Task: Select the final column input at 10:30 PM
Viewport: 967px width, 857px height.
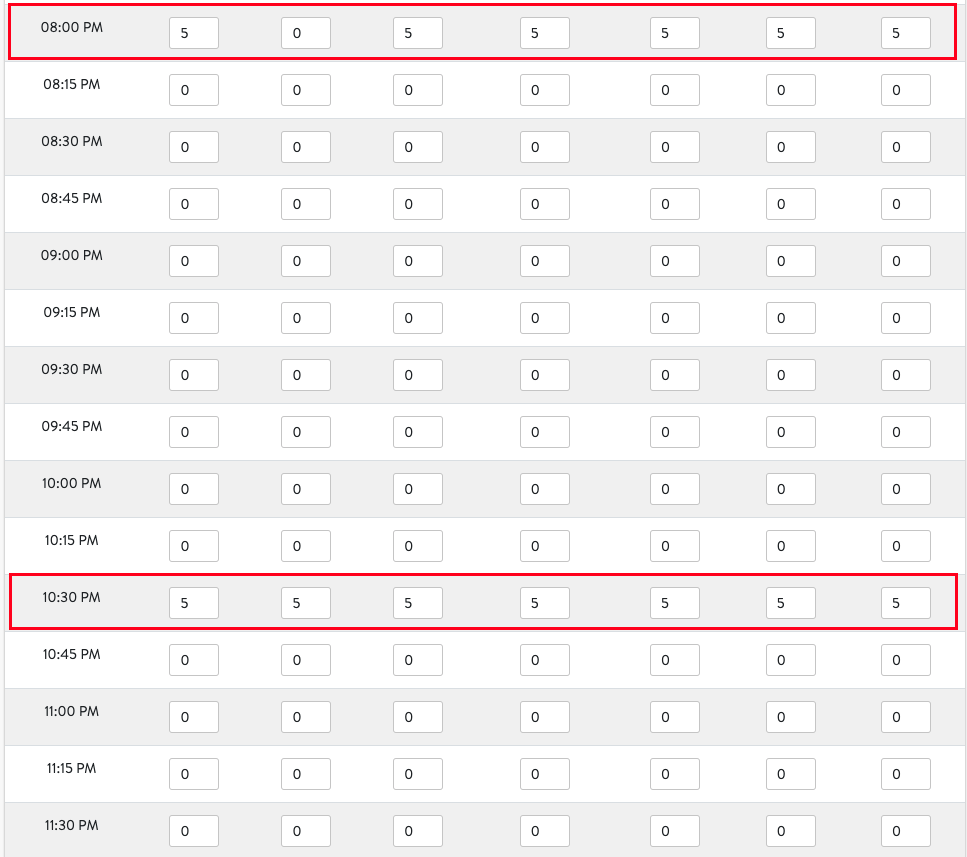Action: 905,603
